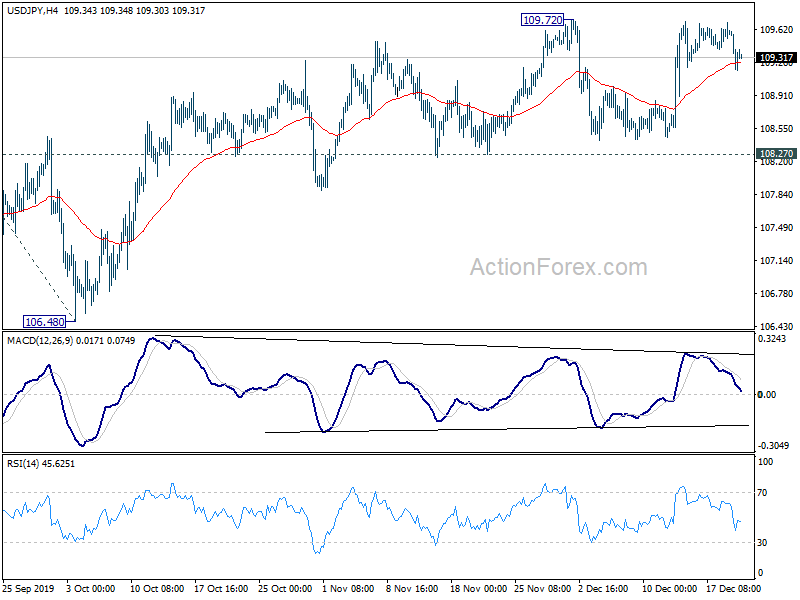The image size is (800, 600).
Task: Click the 106.480 low price label
Action: [x=44, y=321]
